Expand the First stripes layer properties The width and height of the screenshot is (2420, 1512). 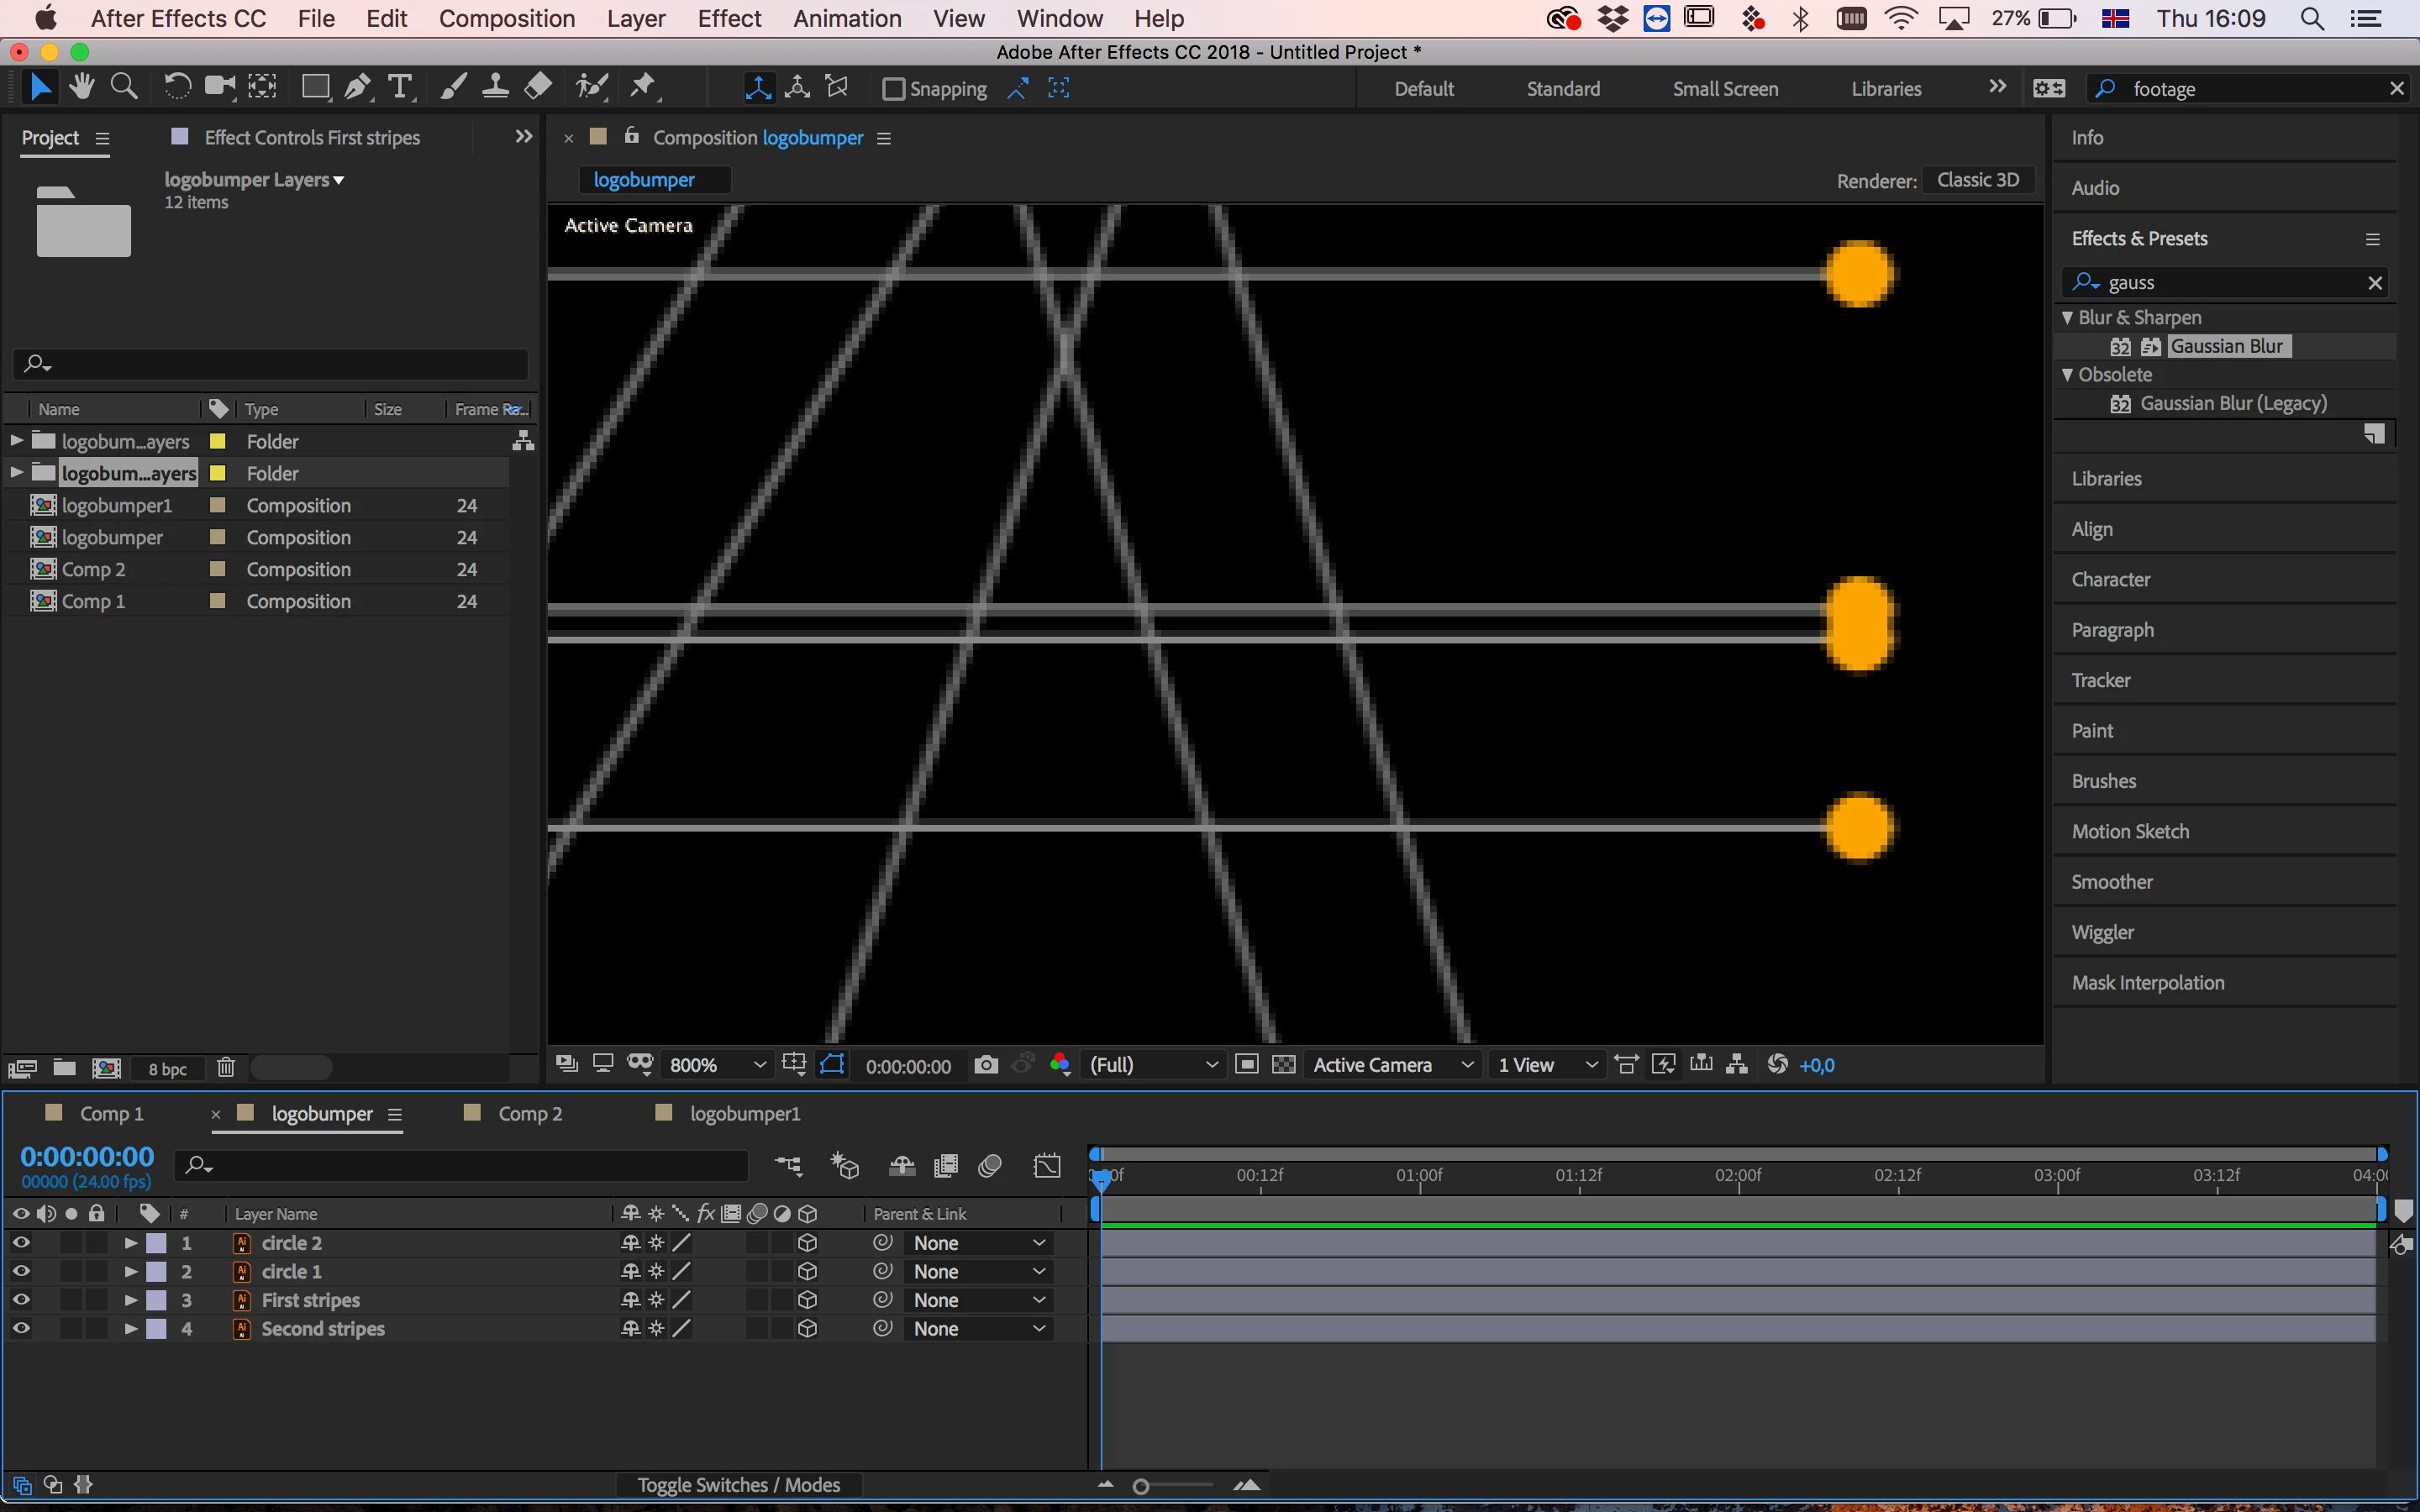pyautogui.click(x=131, y=1300)
